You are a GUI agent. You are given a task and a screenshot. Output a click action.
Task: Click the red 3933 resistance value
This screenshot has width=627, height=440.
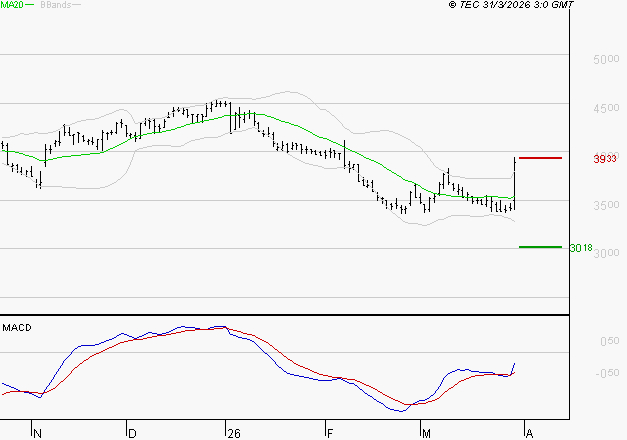pyautogui.click(x=605, y=159)
